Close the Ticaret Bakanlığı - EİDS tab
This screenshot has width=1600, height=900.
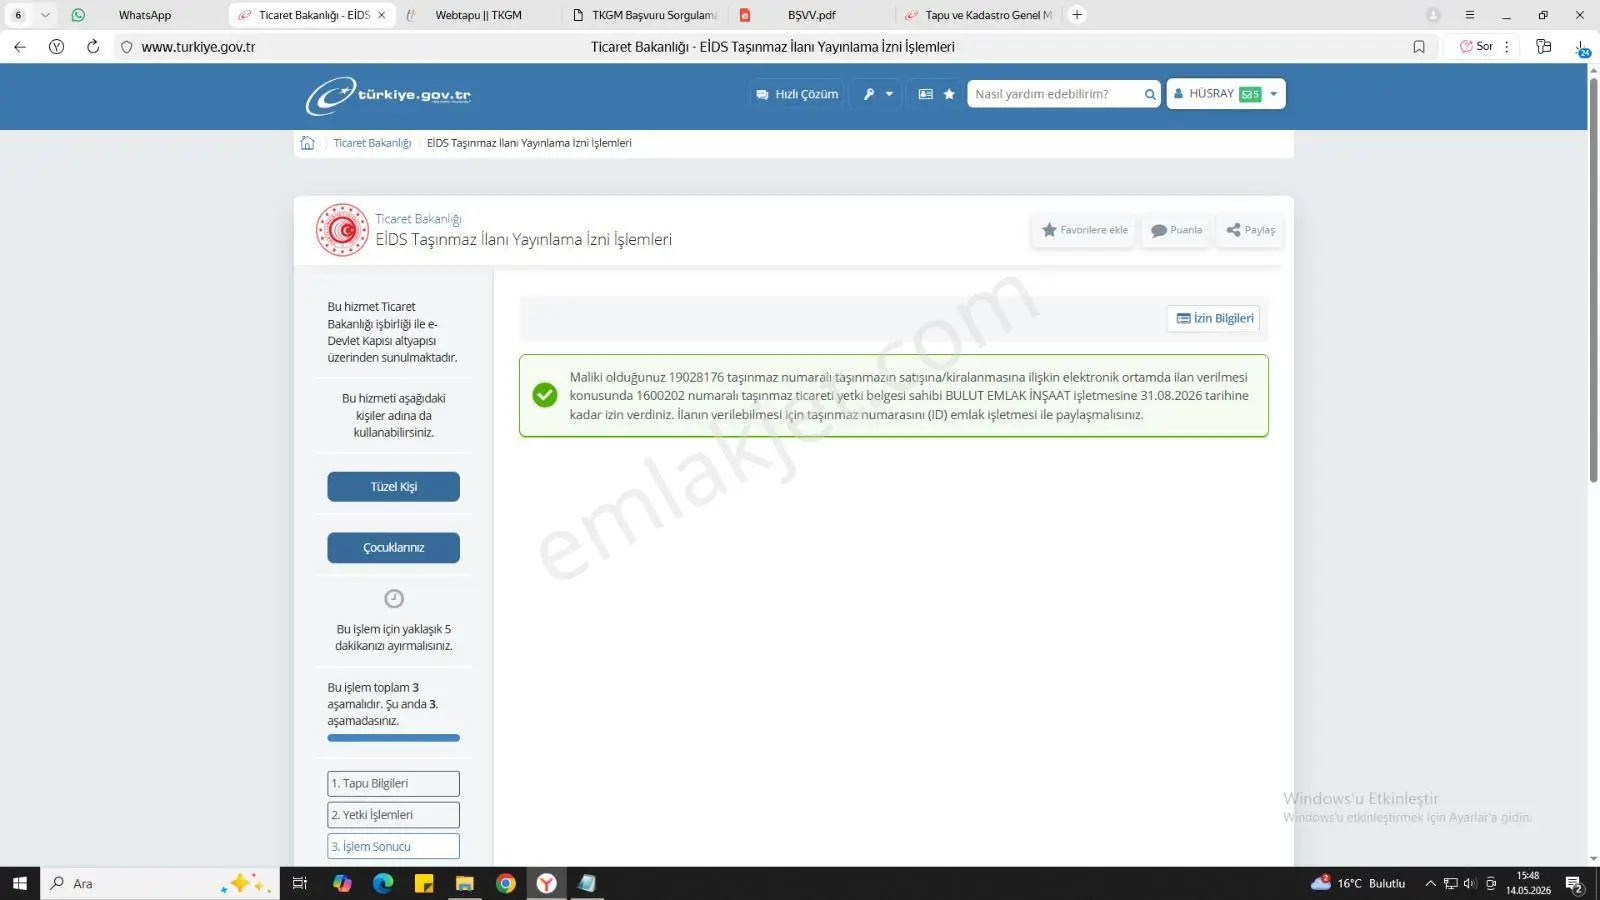click(x=382, y=15)
